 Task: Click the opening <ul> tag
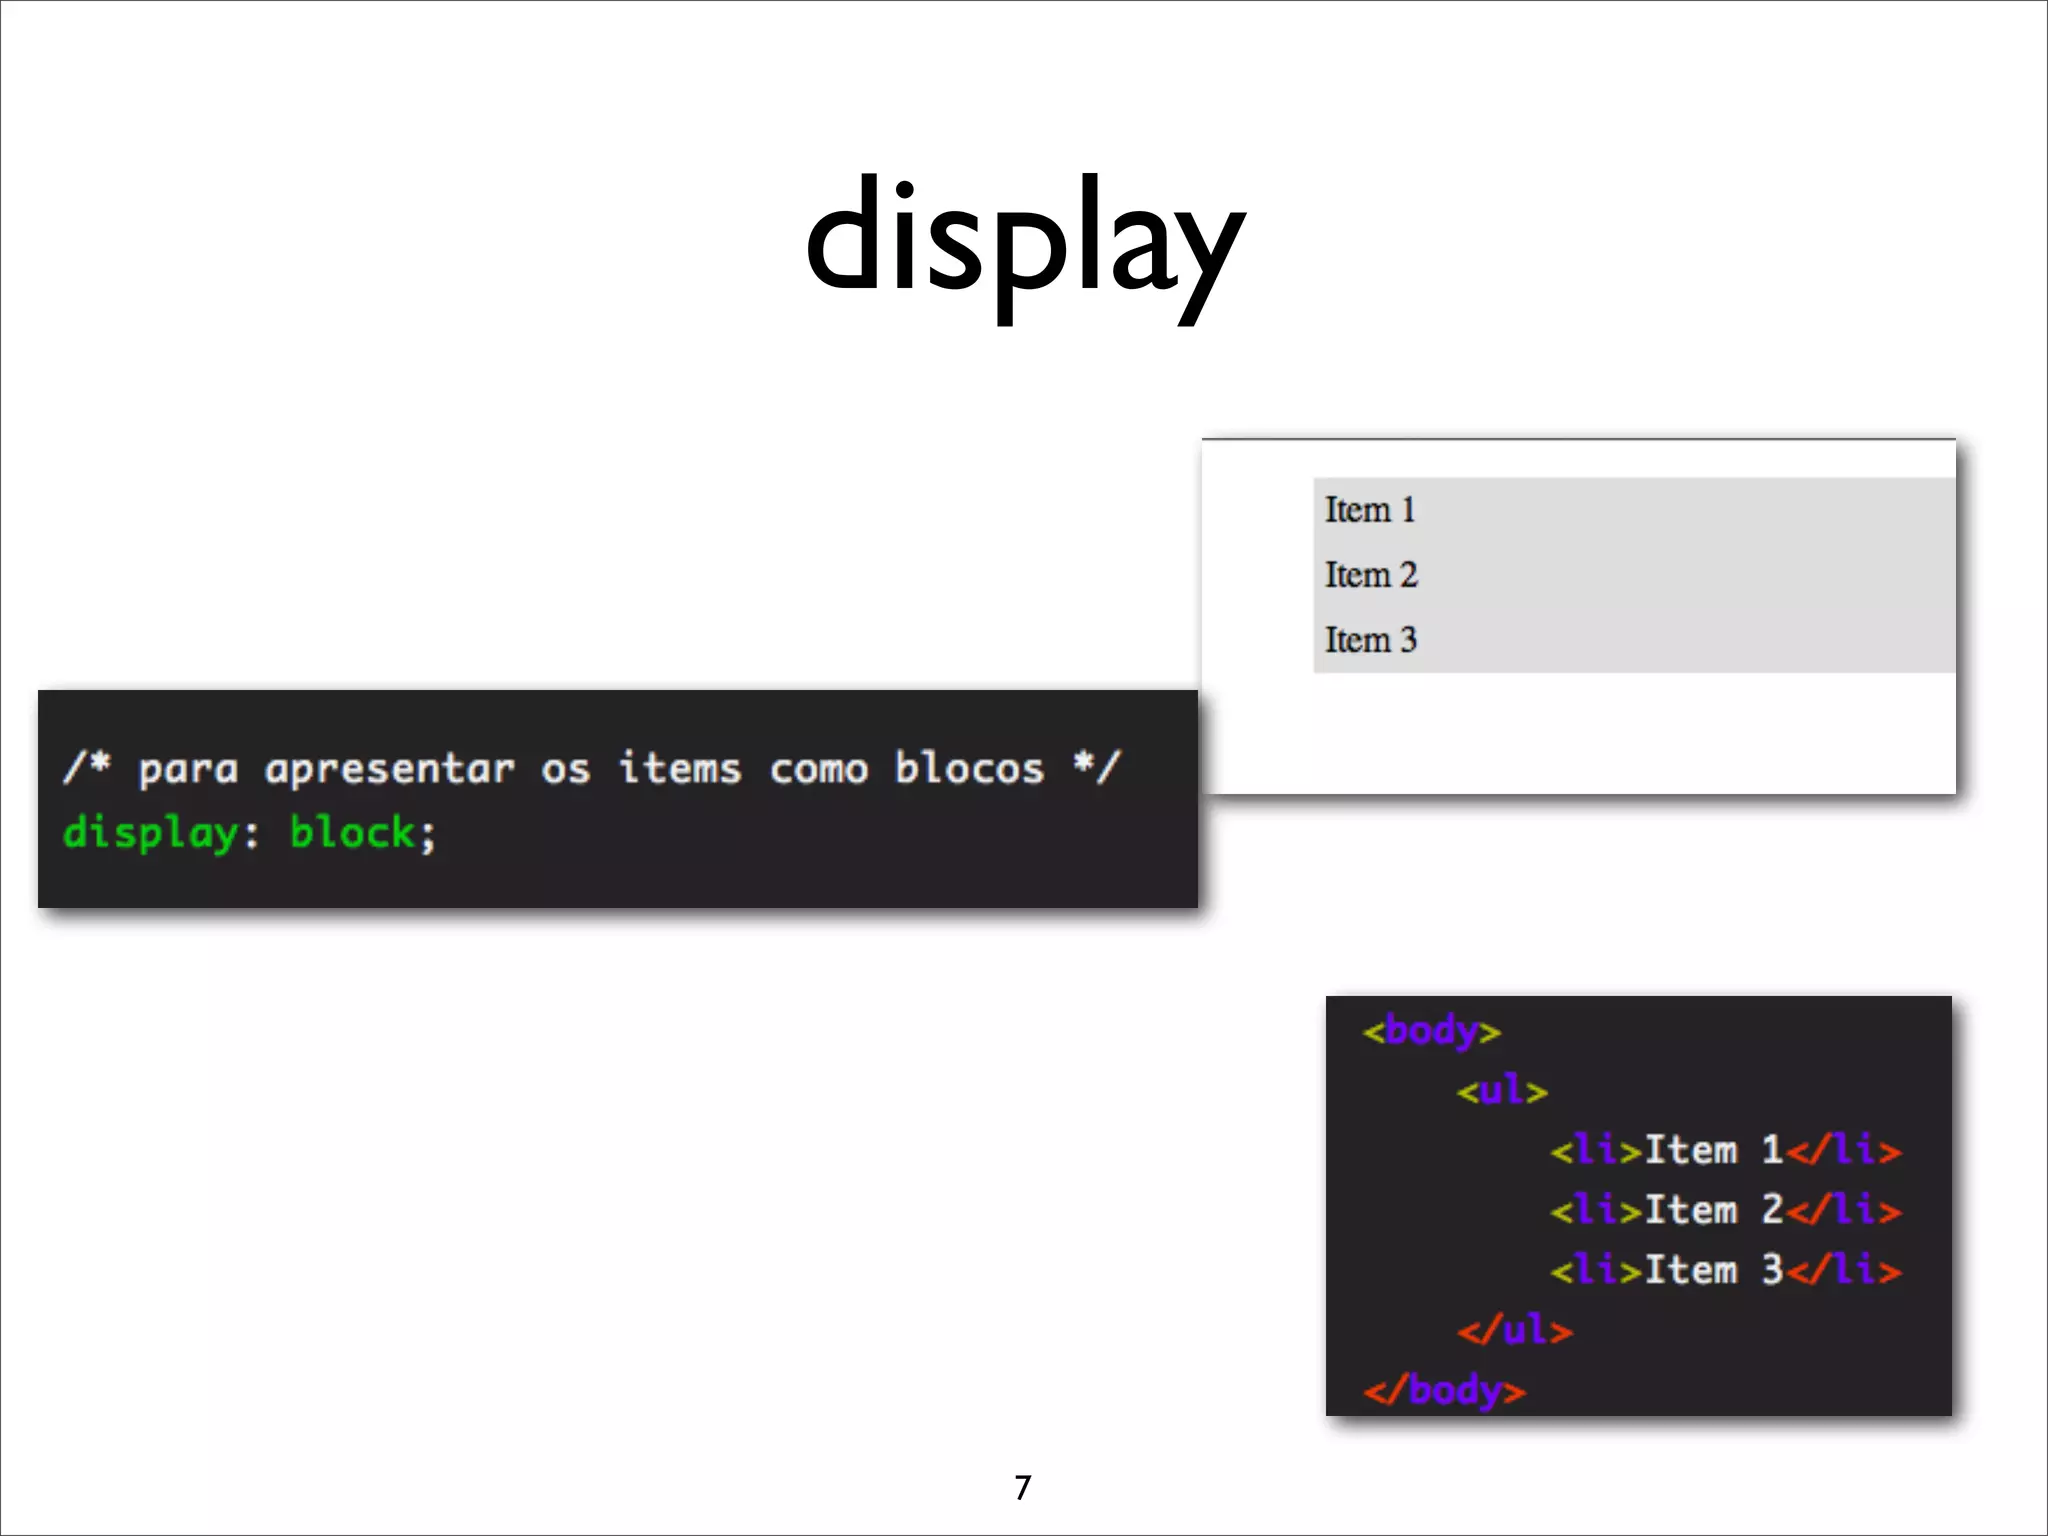click(x=1502, y=1090)
